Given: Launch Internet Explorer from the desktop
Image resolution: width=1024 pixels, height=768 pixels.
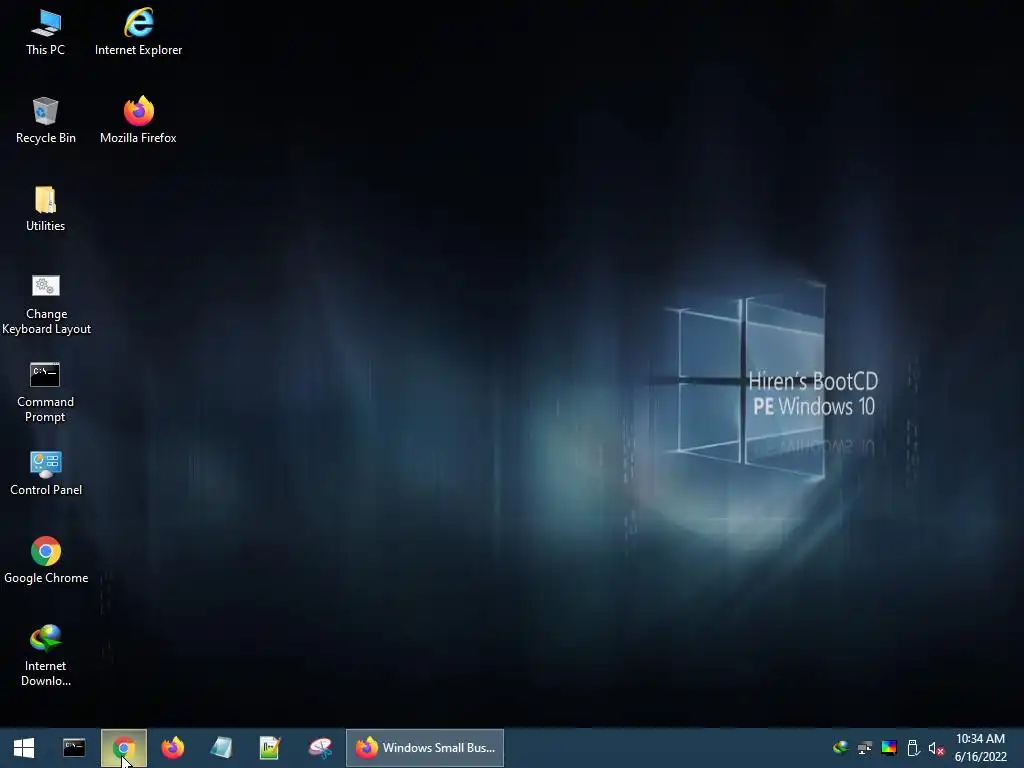Looking at the screenshot, I should pyautogui.click(x=138, y=33).
